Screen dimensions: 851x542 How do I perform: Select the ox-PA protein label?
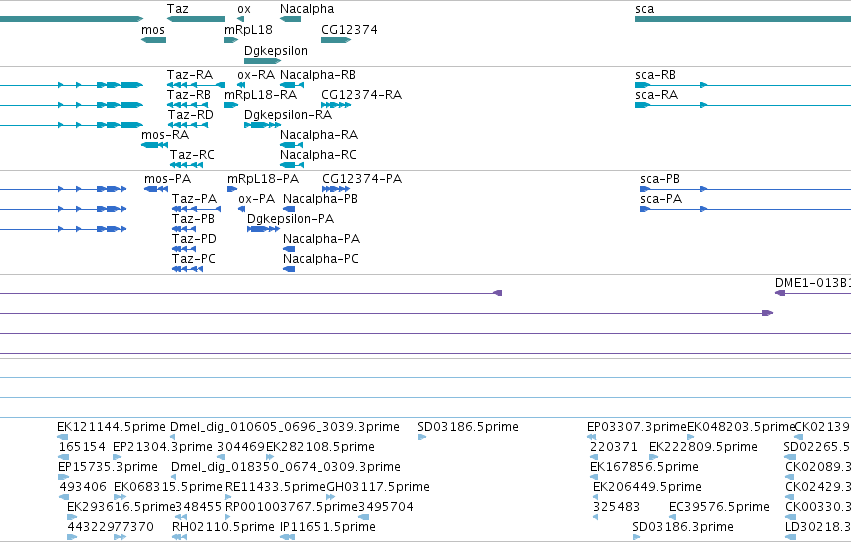coord(256,199)
